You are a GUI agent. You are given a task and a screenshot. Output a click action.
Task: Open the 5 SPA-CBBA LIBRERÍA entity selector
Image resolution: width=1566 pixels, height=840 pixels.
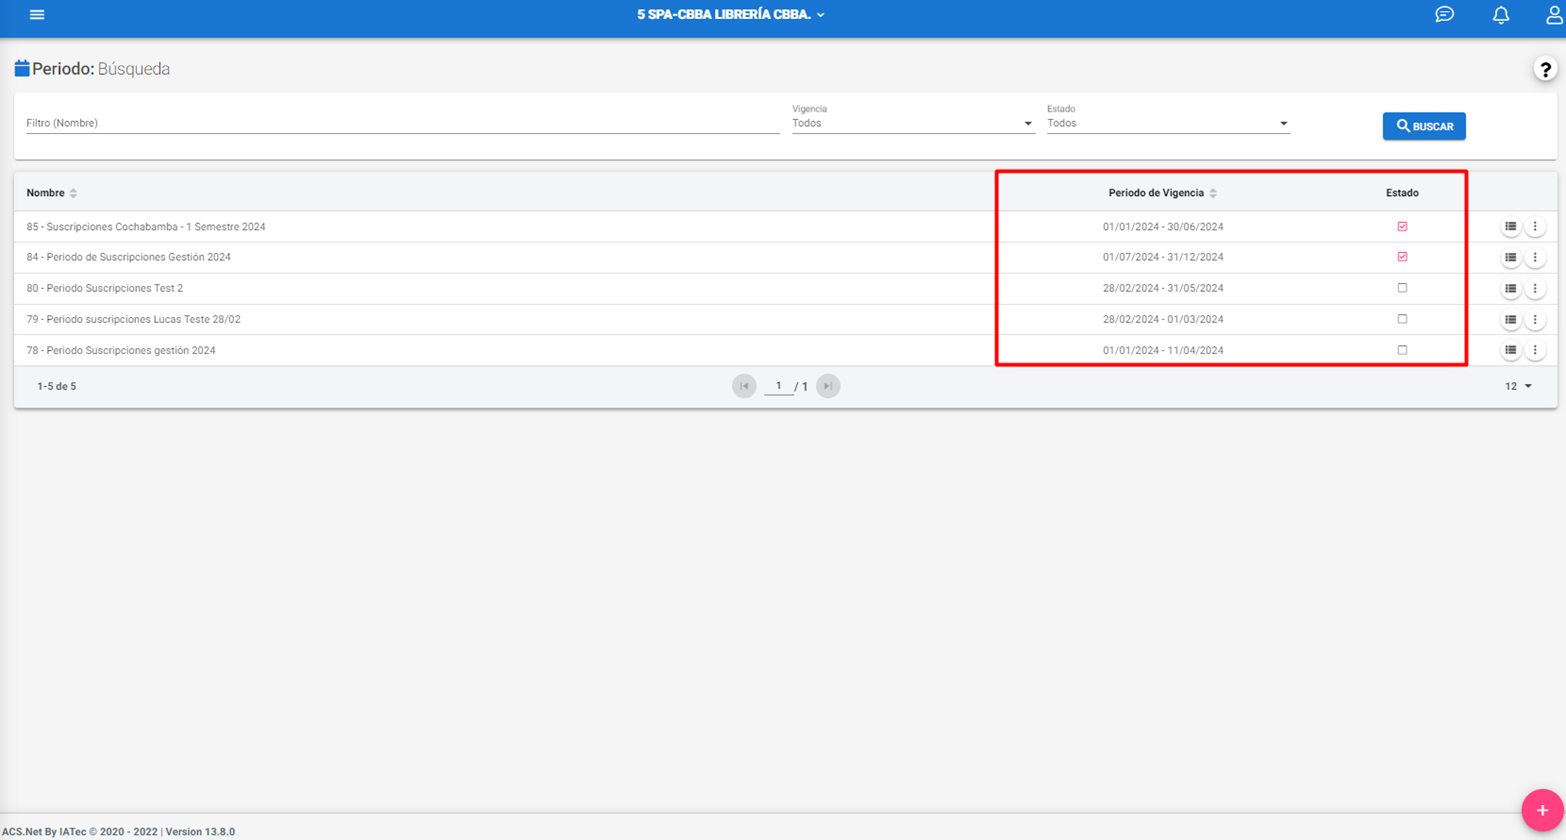tap(731, 15)
